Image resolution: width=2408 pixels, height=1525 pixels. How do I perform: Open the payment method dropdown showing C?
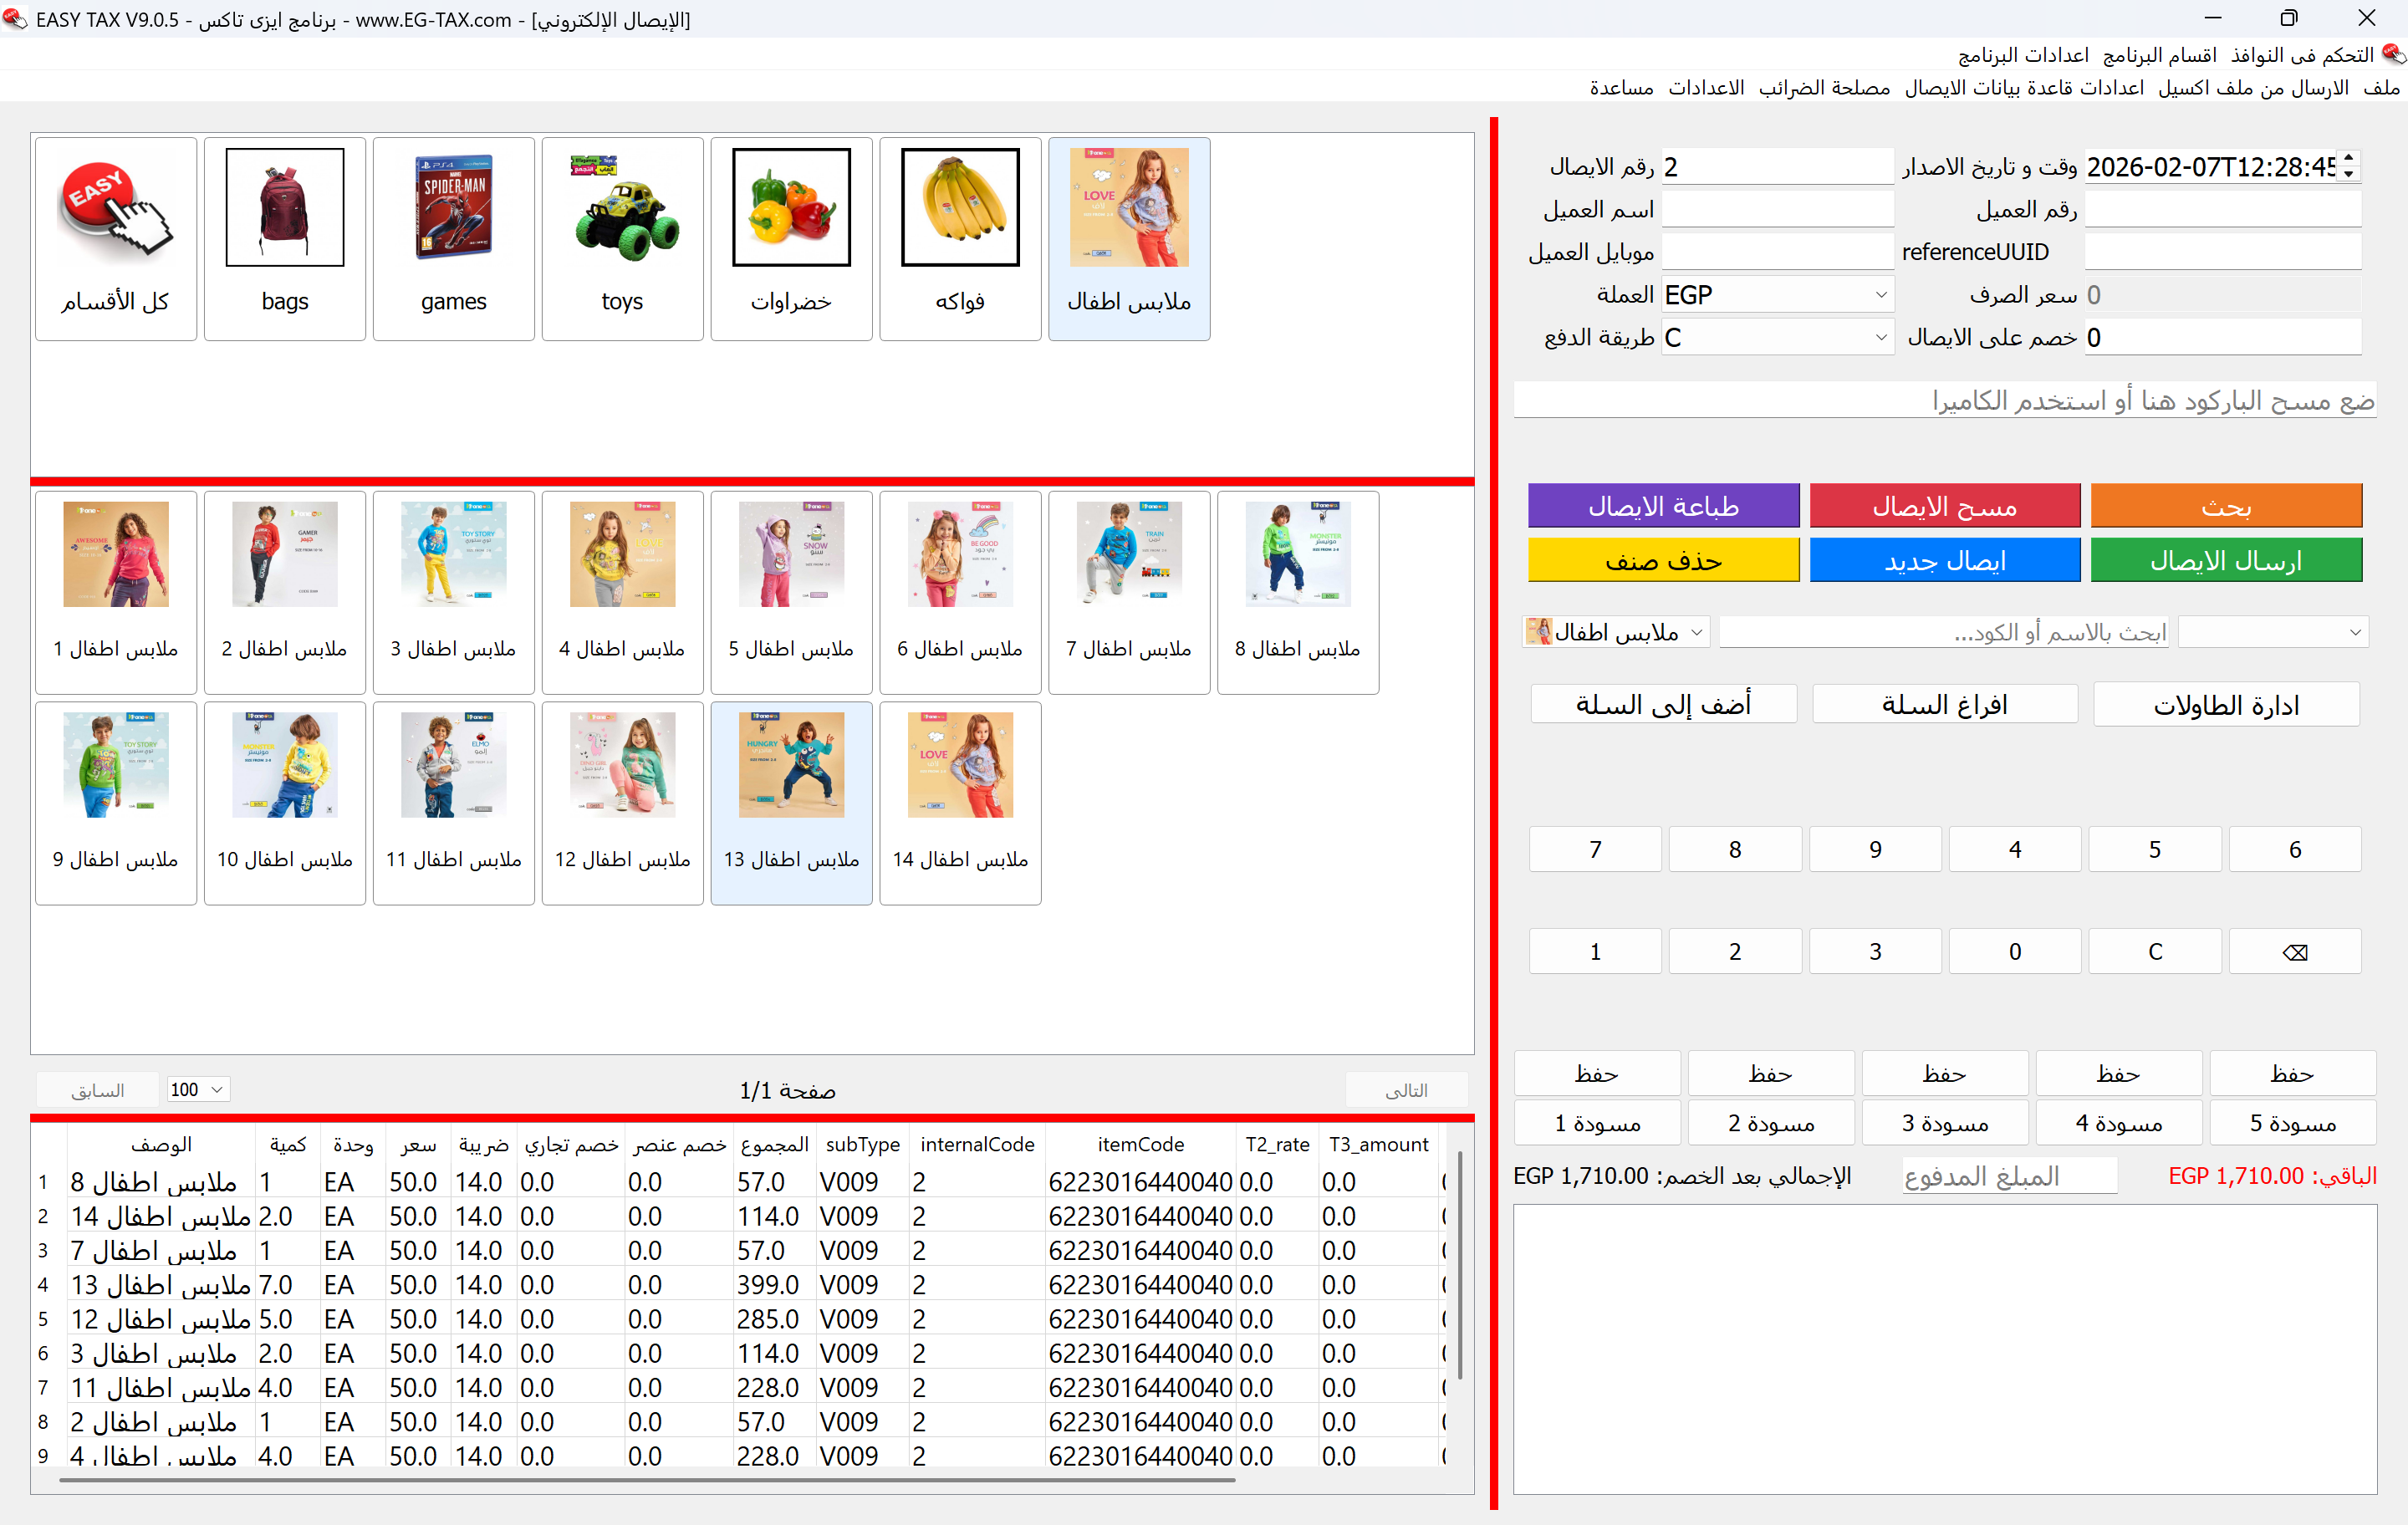click(x=1880, y=338)
